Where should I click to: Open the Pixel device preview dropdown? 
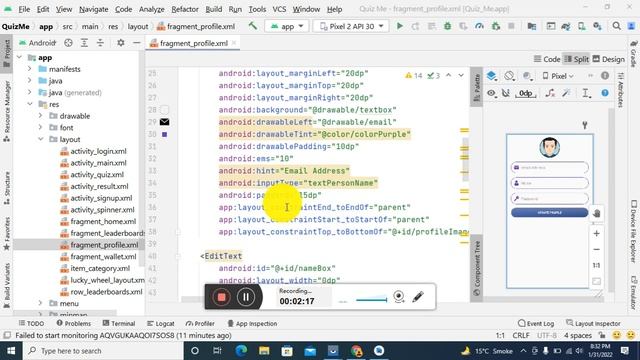point(558,76)
